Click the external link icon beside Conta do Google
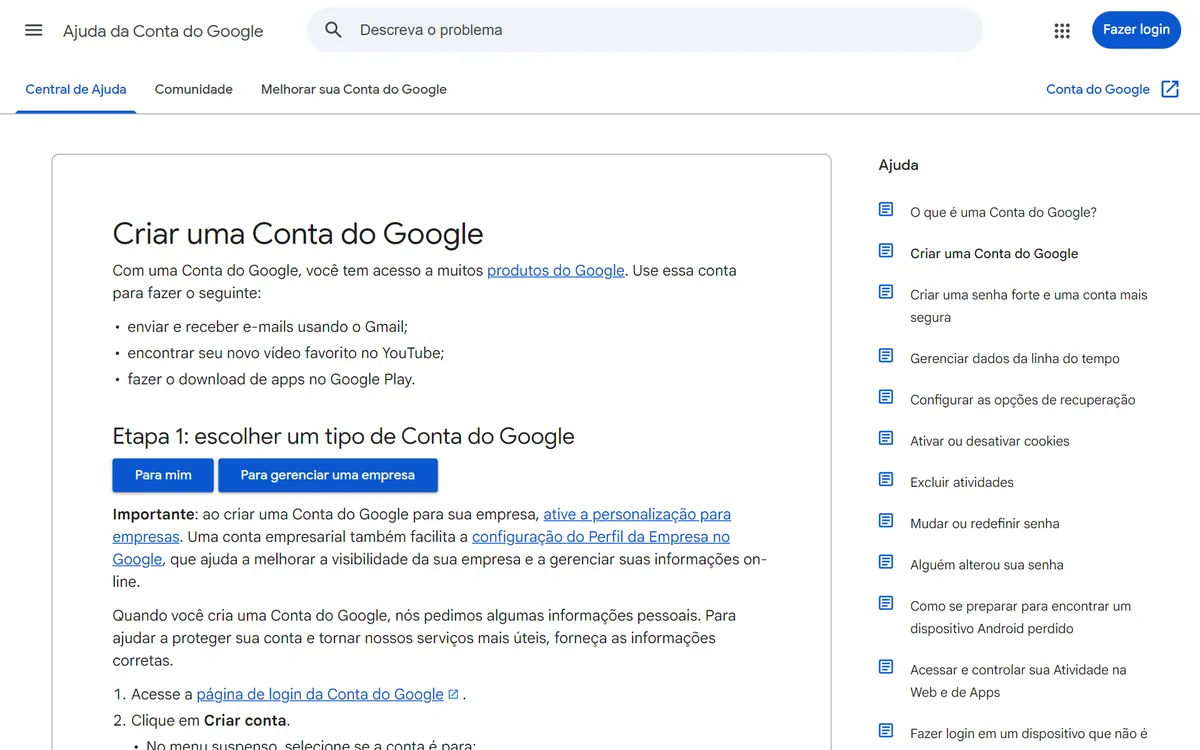This screenshot has height=750, width=1200. pyautogui.click(x=1170, y=89)
